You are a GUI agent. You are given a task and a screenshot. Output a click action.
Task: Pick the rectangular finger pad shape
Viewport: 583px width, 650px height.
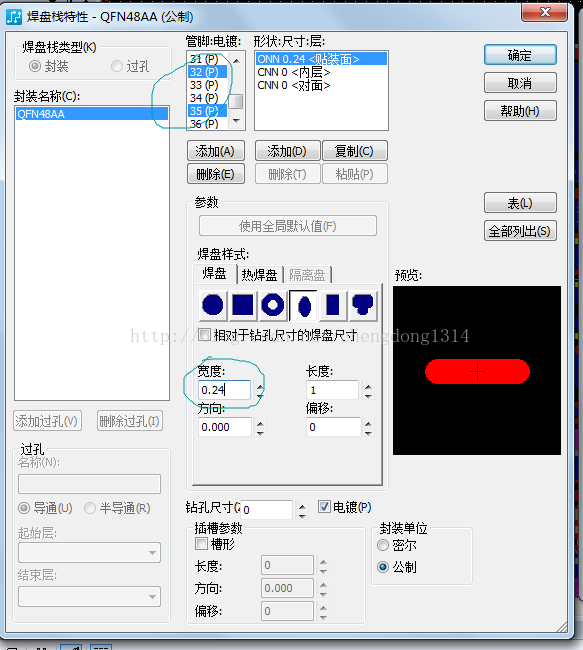point(333,306)
